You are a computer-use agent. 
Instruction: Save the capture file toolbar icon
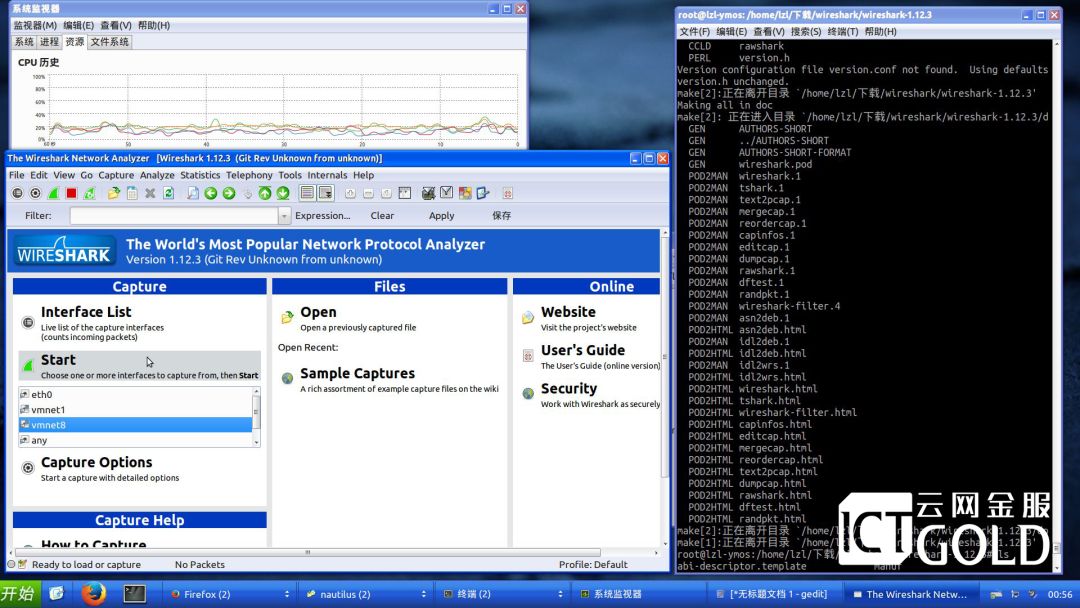pos(132,193)
